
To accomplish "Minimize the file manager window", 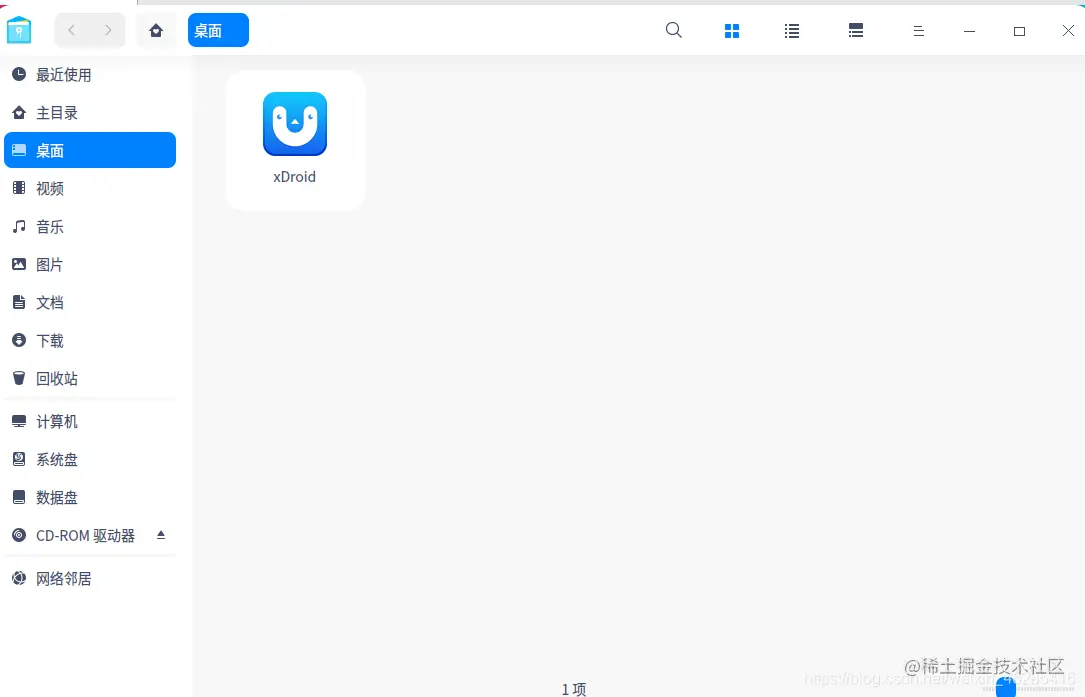I will (969, 31).
